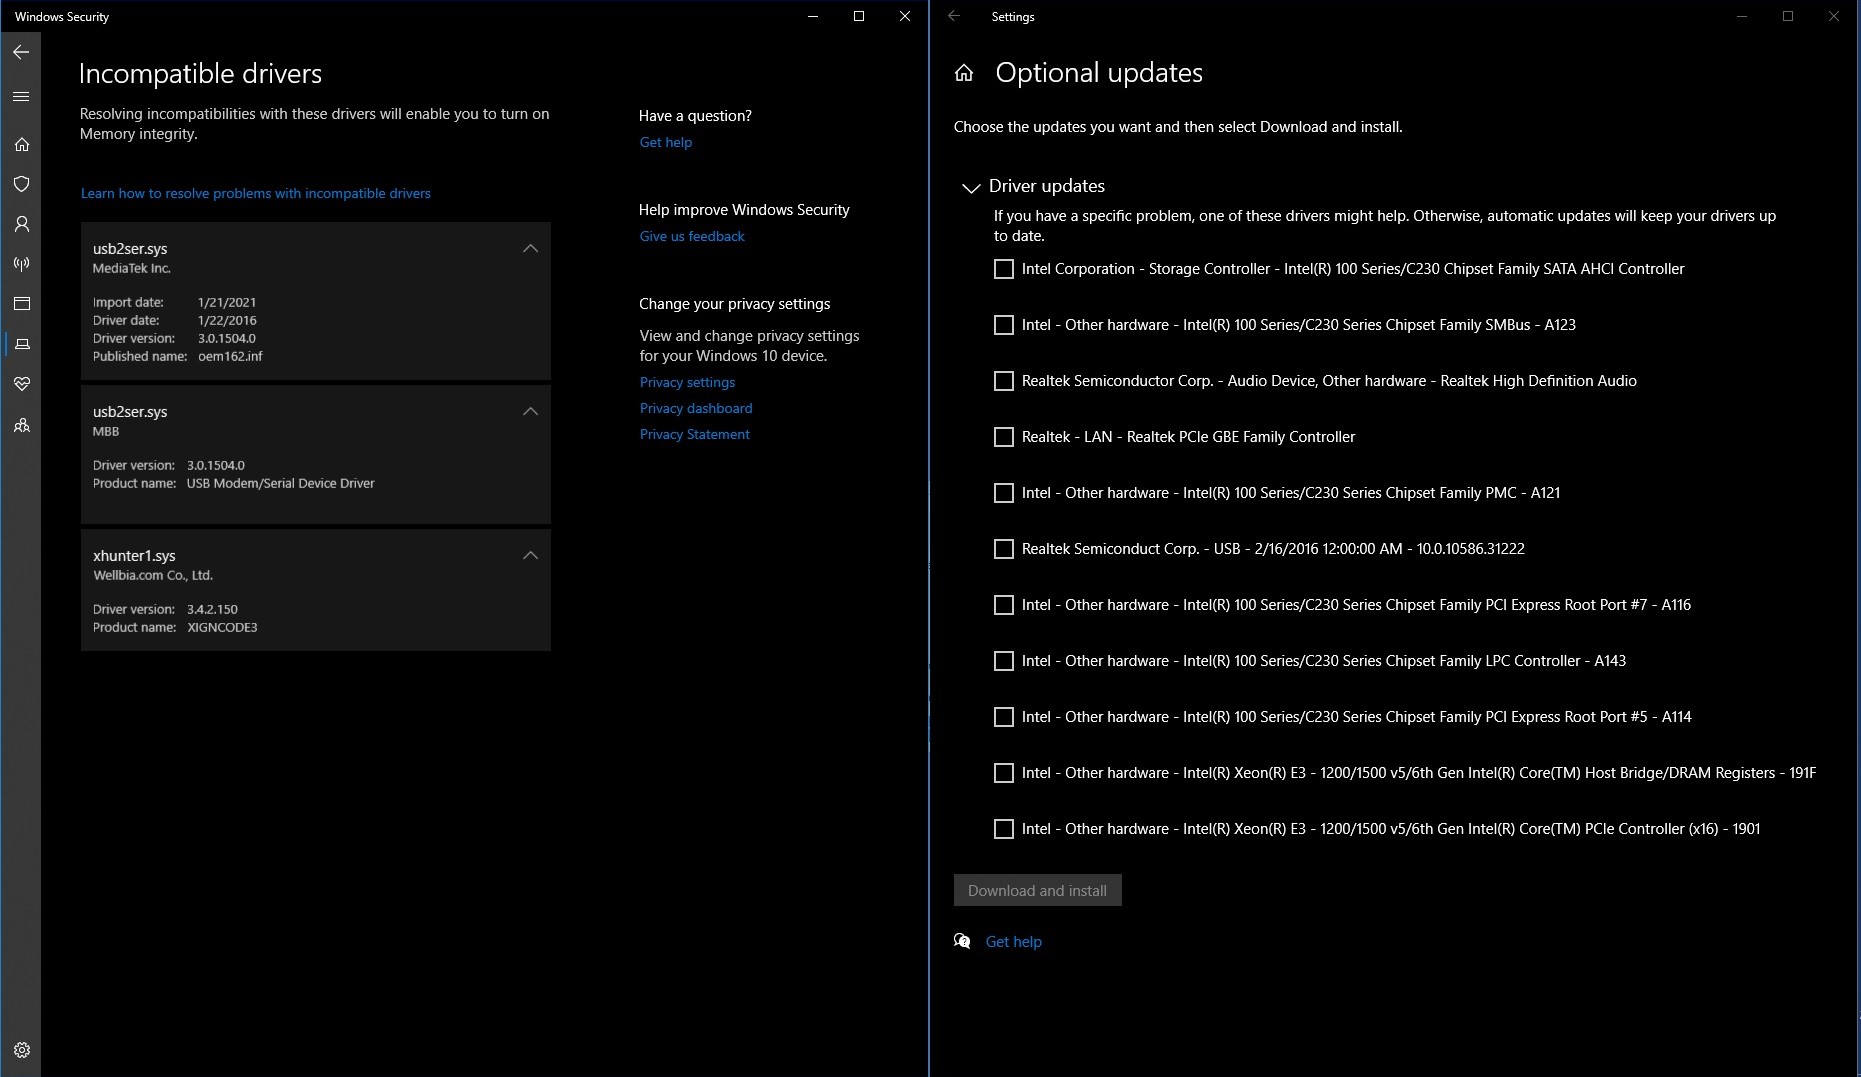The image size is (1861, 1077).
Task: Click Get help link in Windows Security
Action: pos(666,142)
